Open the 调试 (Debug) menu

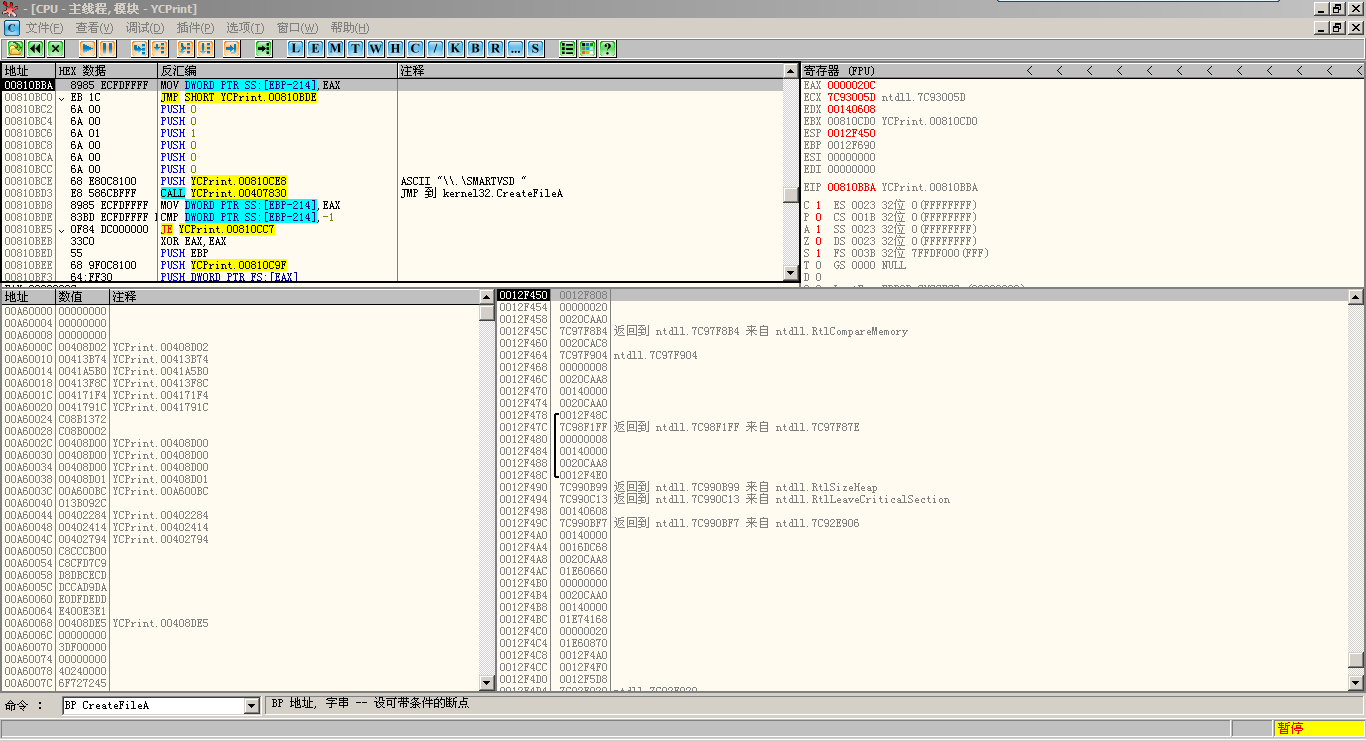pos(145,28)
